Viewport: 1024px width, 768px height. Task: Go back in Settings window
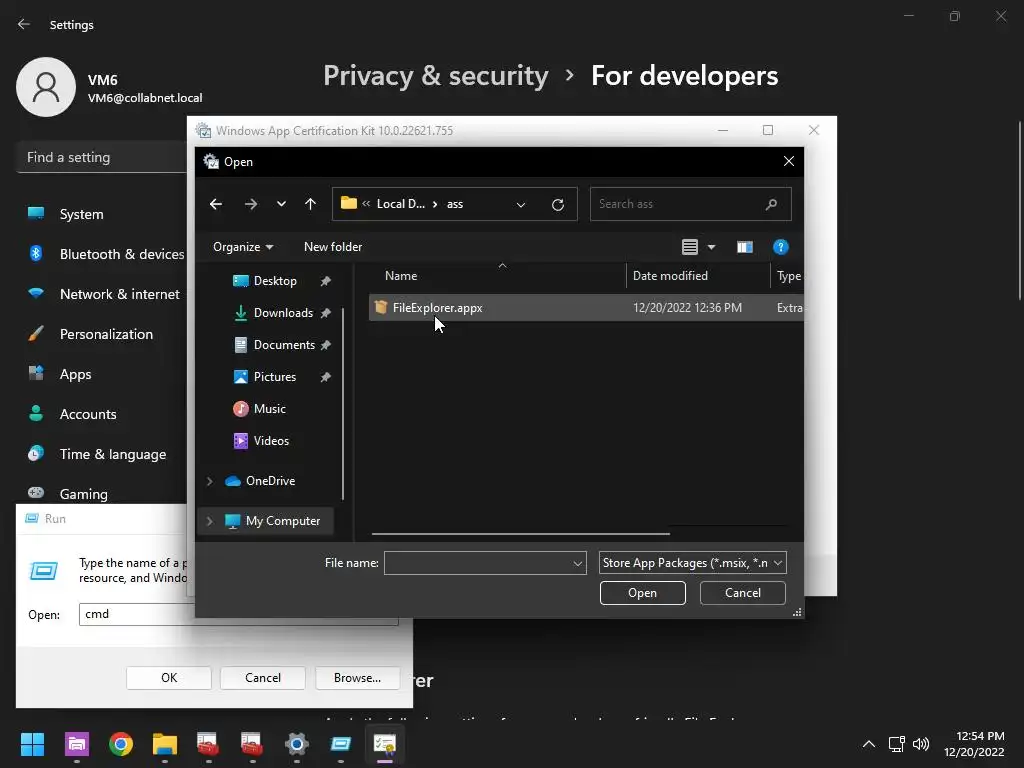click(24, 25)
